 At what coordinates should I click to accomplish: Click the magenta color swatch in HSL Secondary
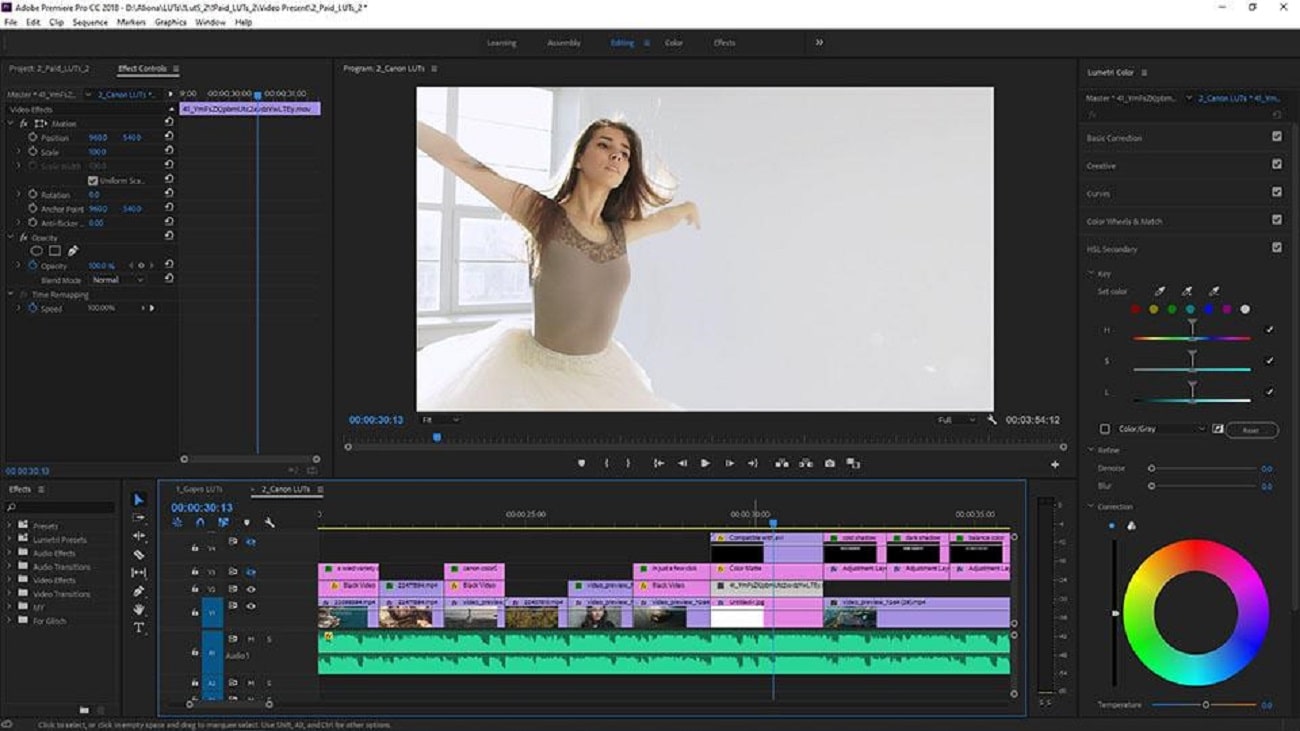point(1227,309)
